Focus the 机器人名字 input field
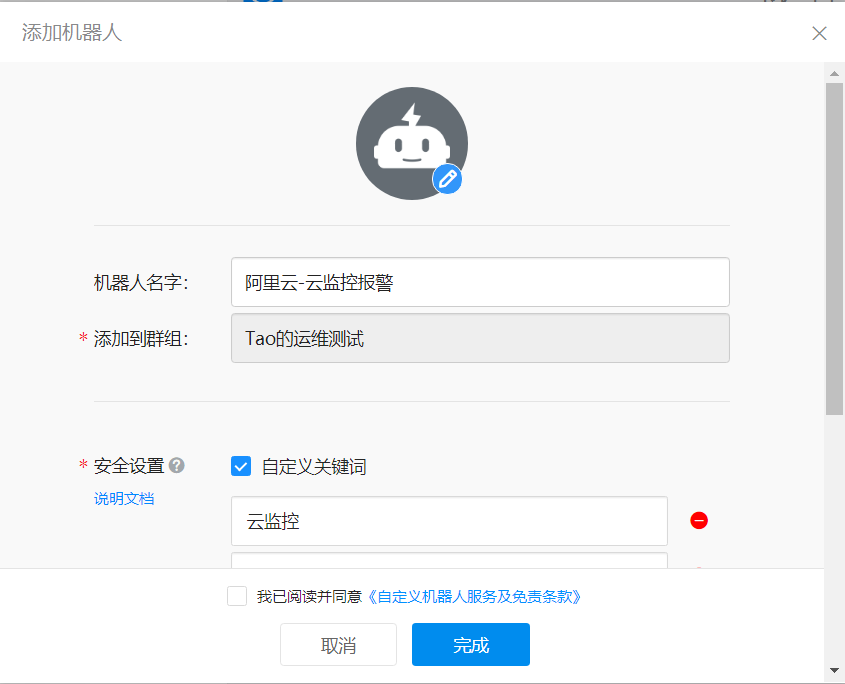The height and width of the screenshot is (684, 845). (x=480, y=282)
